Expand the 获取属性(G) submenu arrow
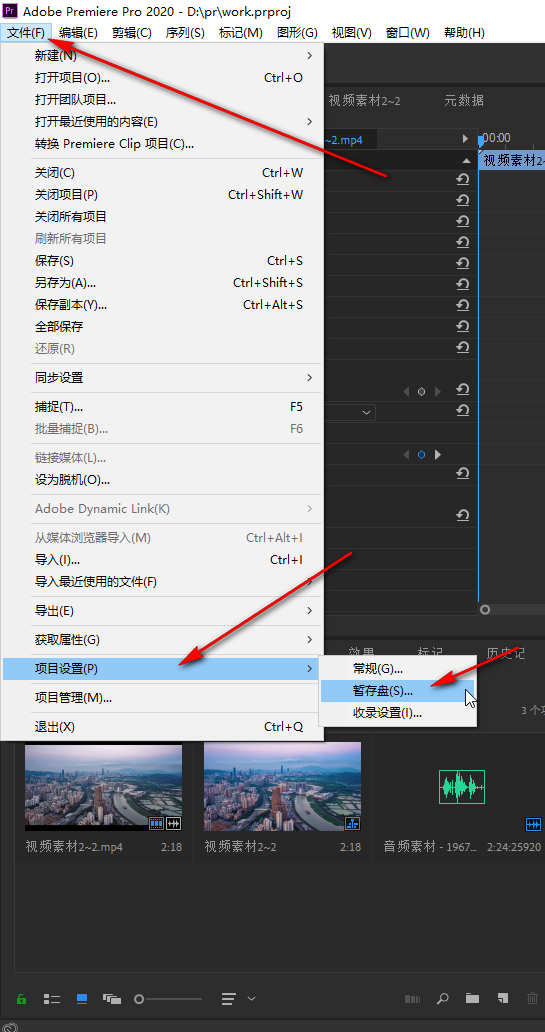545x1032 pixels. pyautogui.click(x=309, y=640)
